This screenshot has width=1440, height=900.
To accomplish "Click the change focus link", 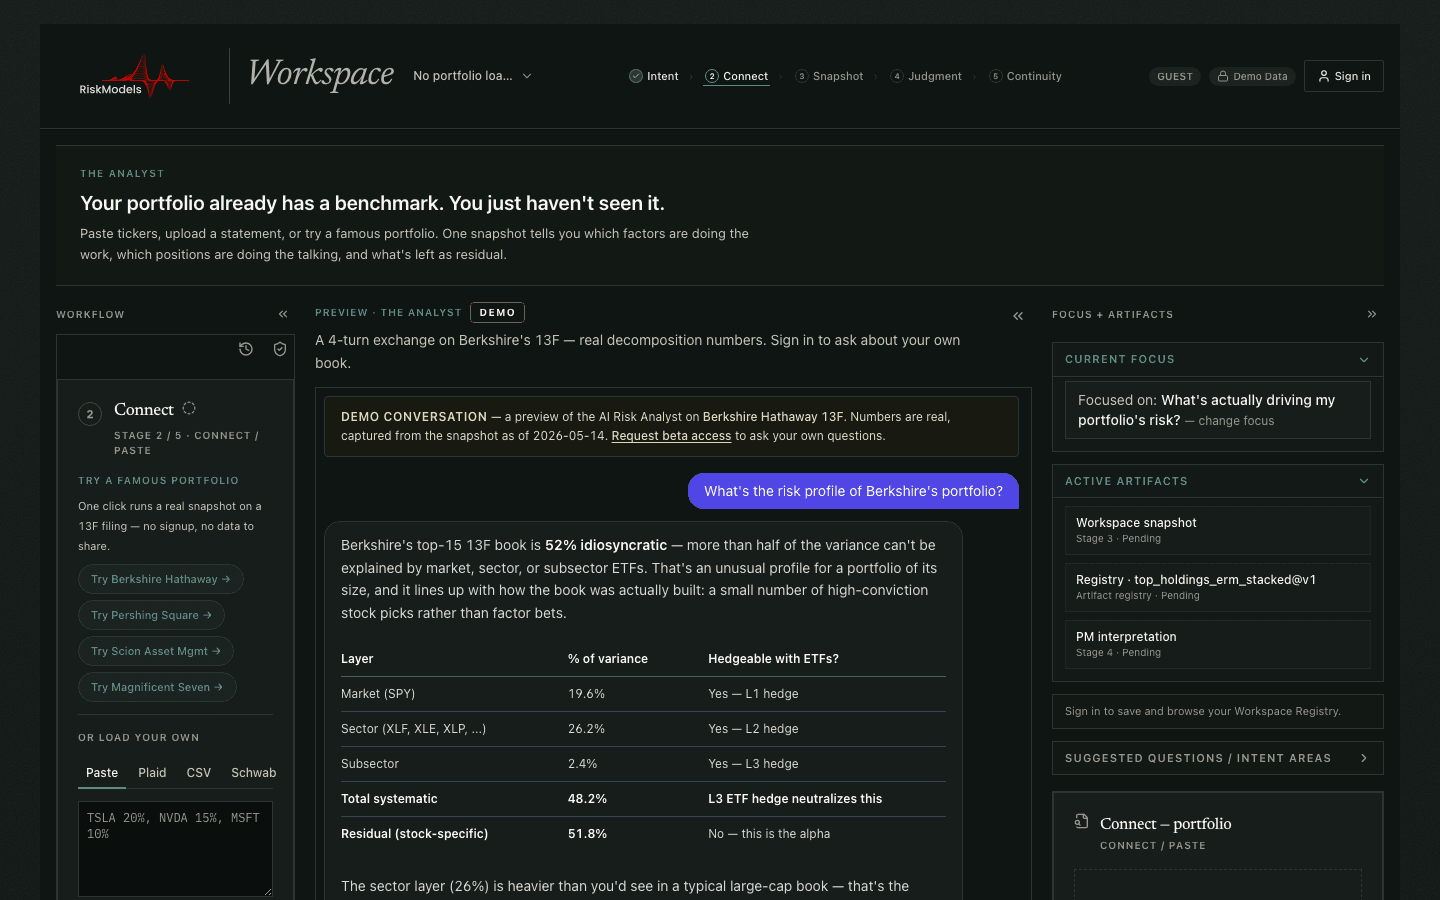I will click(1236, 421).
